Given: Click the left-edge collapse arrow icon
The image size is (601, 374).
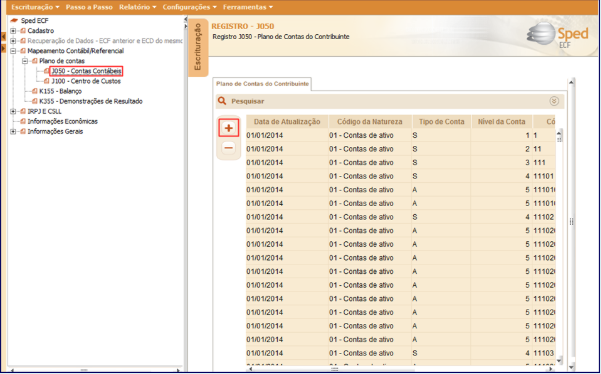Looking at the screenshot, I should (3, 37).
